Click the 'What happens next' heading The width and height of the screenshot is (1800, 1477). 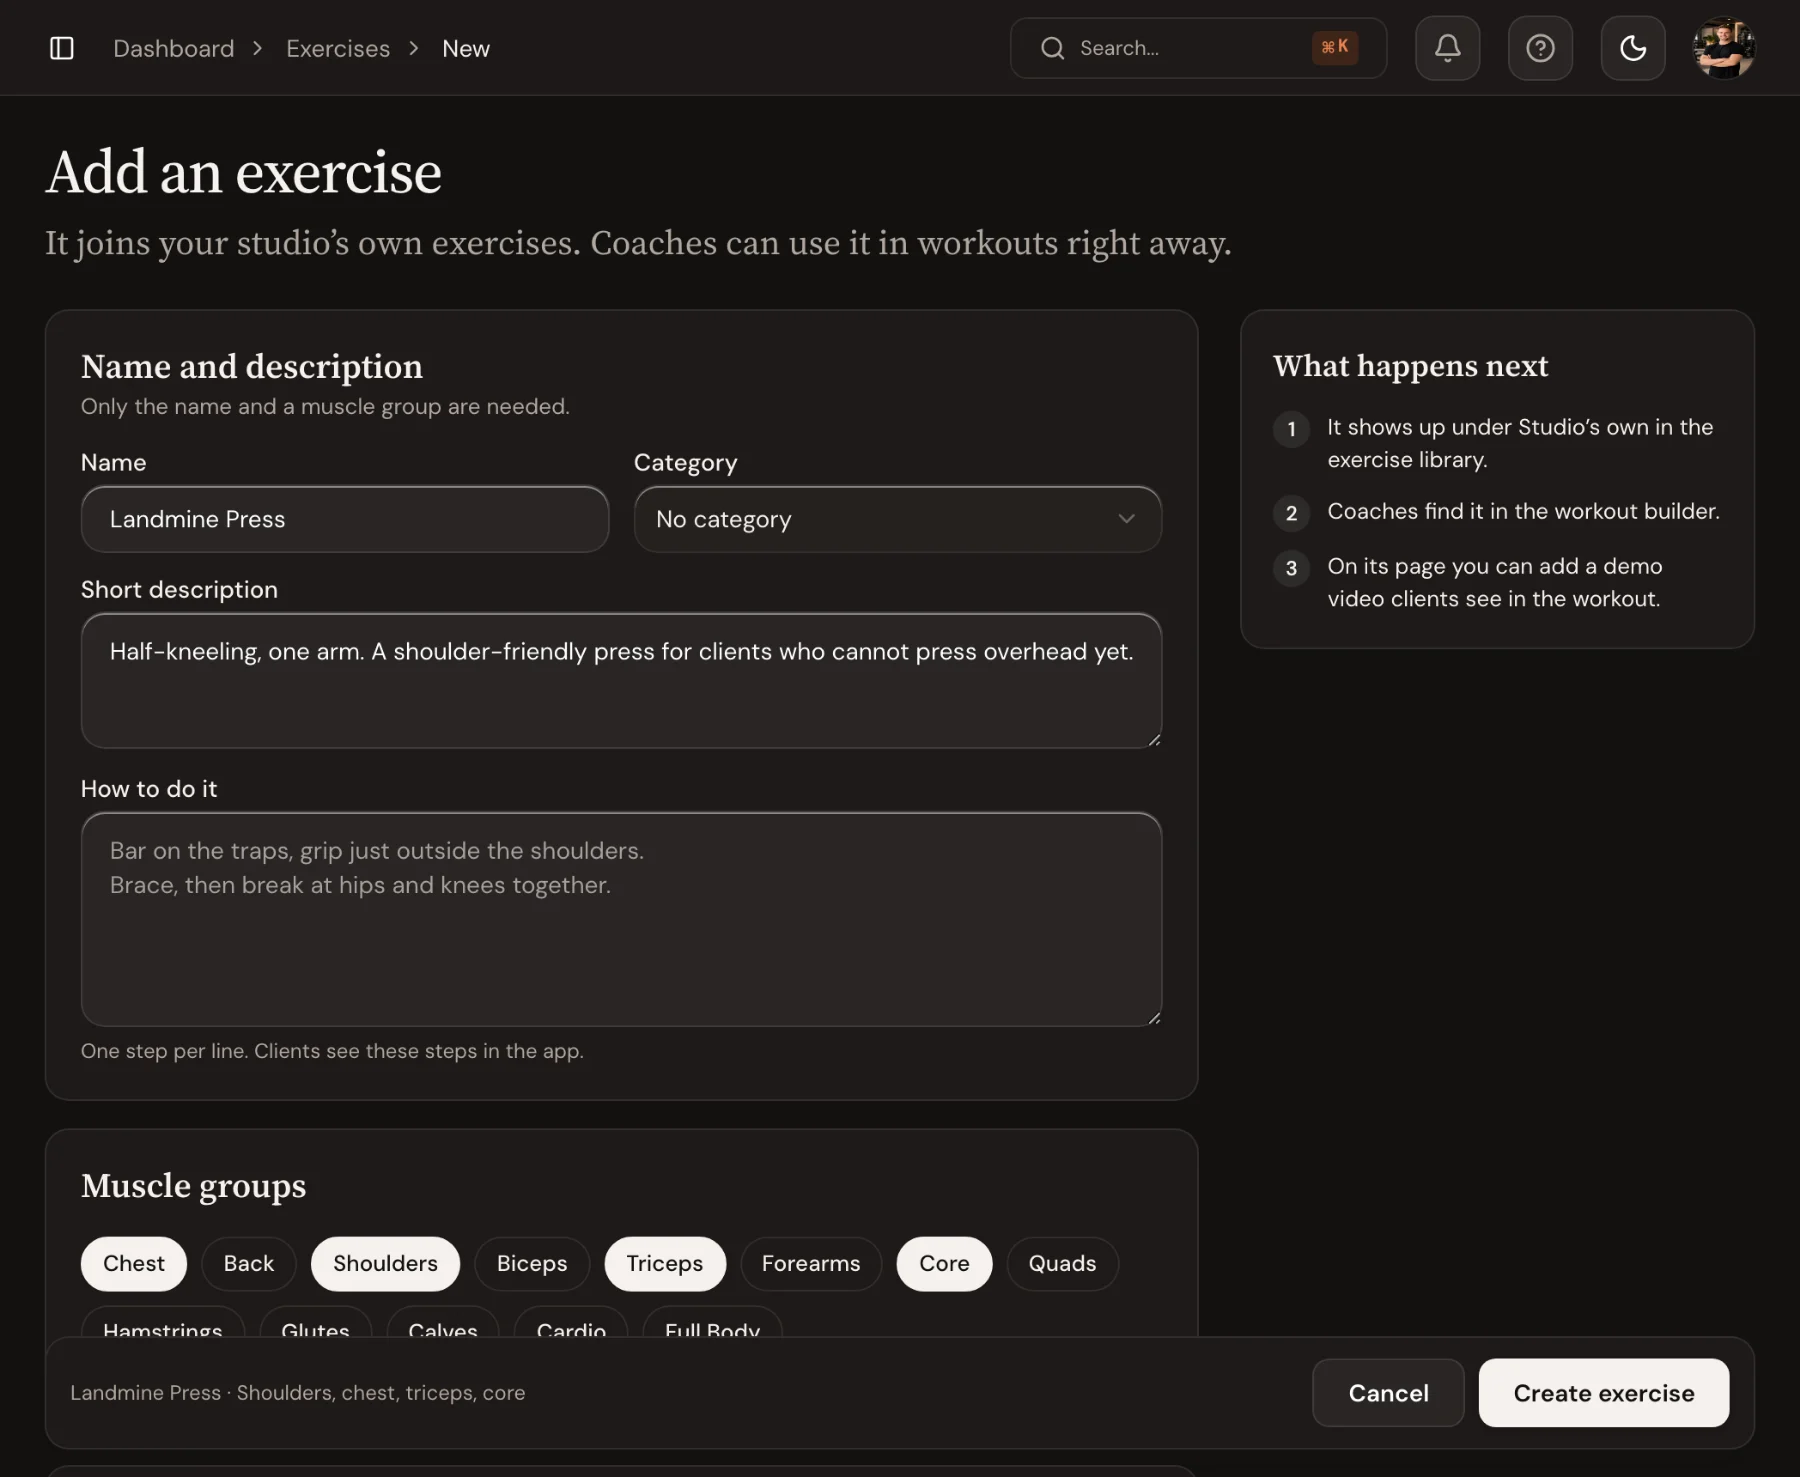(x=1410, y=366)
